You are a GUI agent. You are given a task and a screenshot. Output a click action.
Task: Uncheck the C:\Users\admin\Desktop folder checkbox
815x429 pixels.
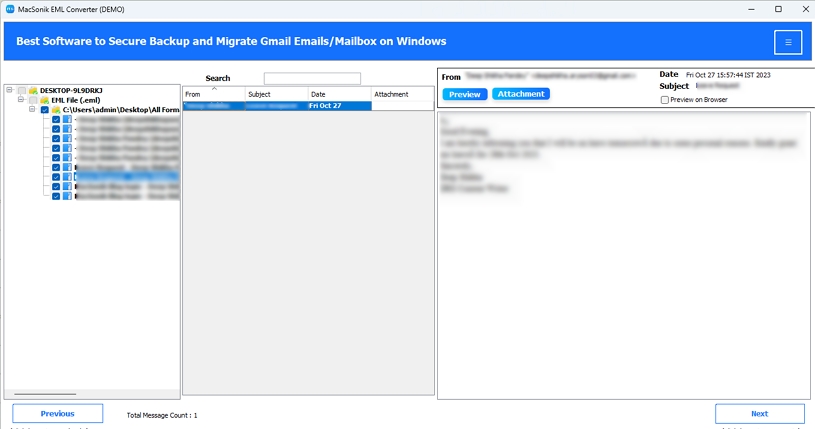coord(45,110)
